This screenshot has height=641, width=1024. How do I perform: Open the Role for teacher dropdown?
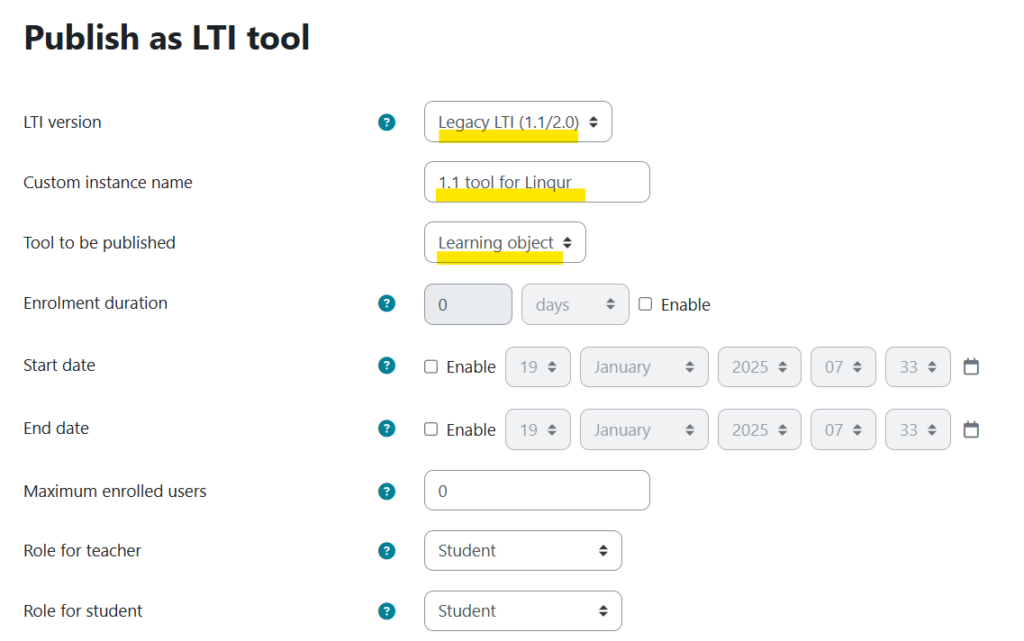tap(522, 551)
